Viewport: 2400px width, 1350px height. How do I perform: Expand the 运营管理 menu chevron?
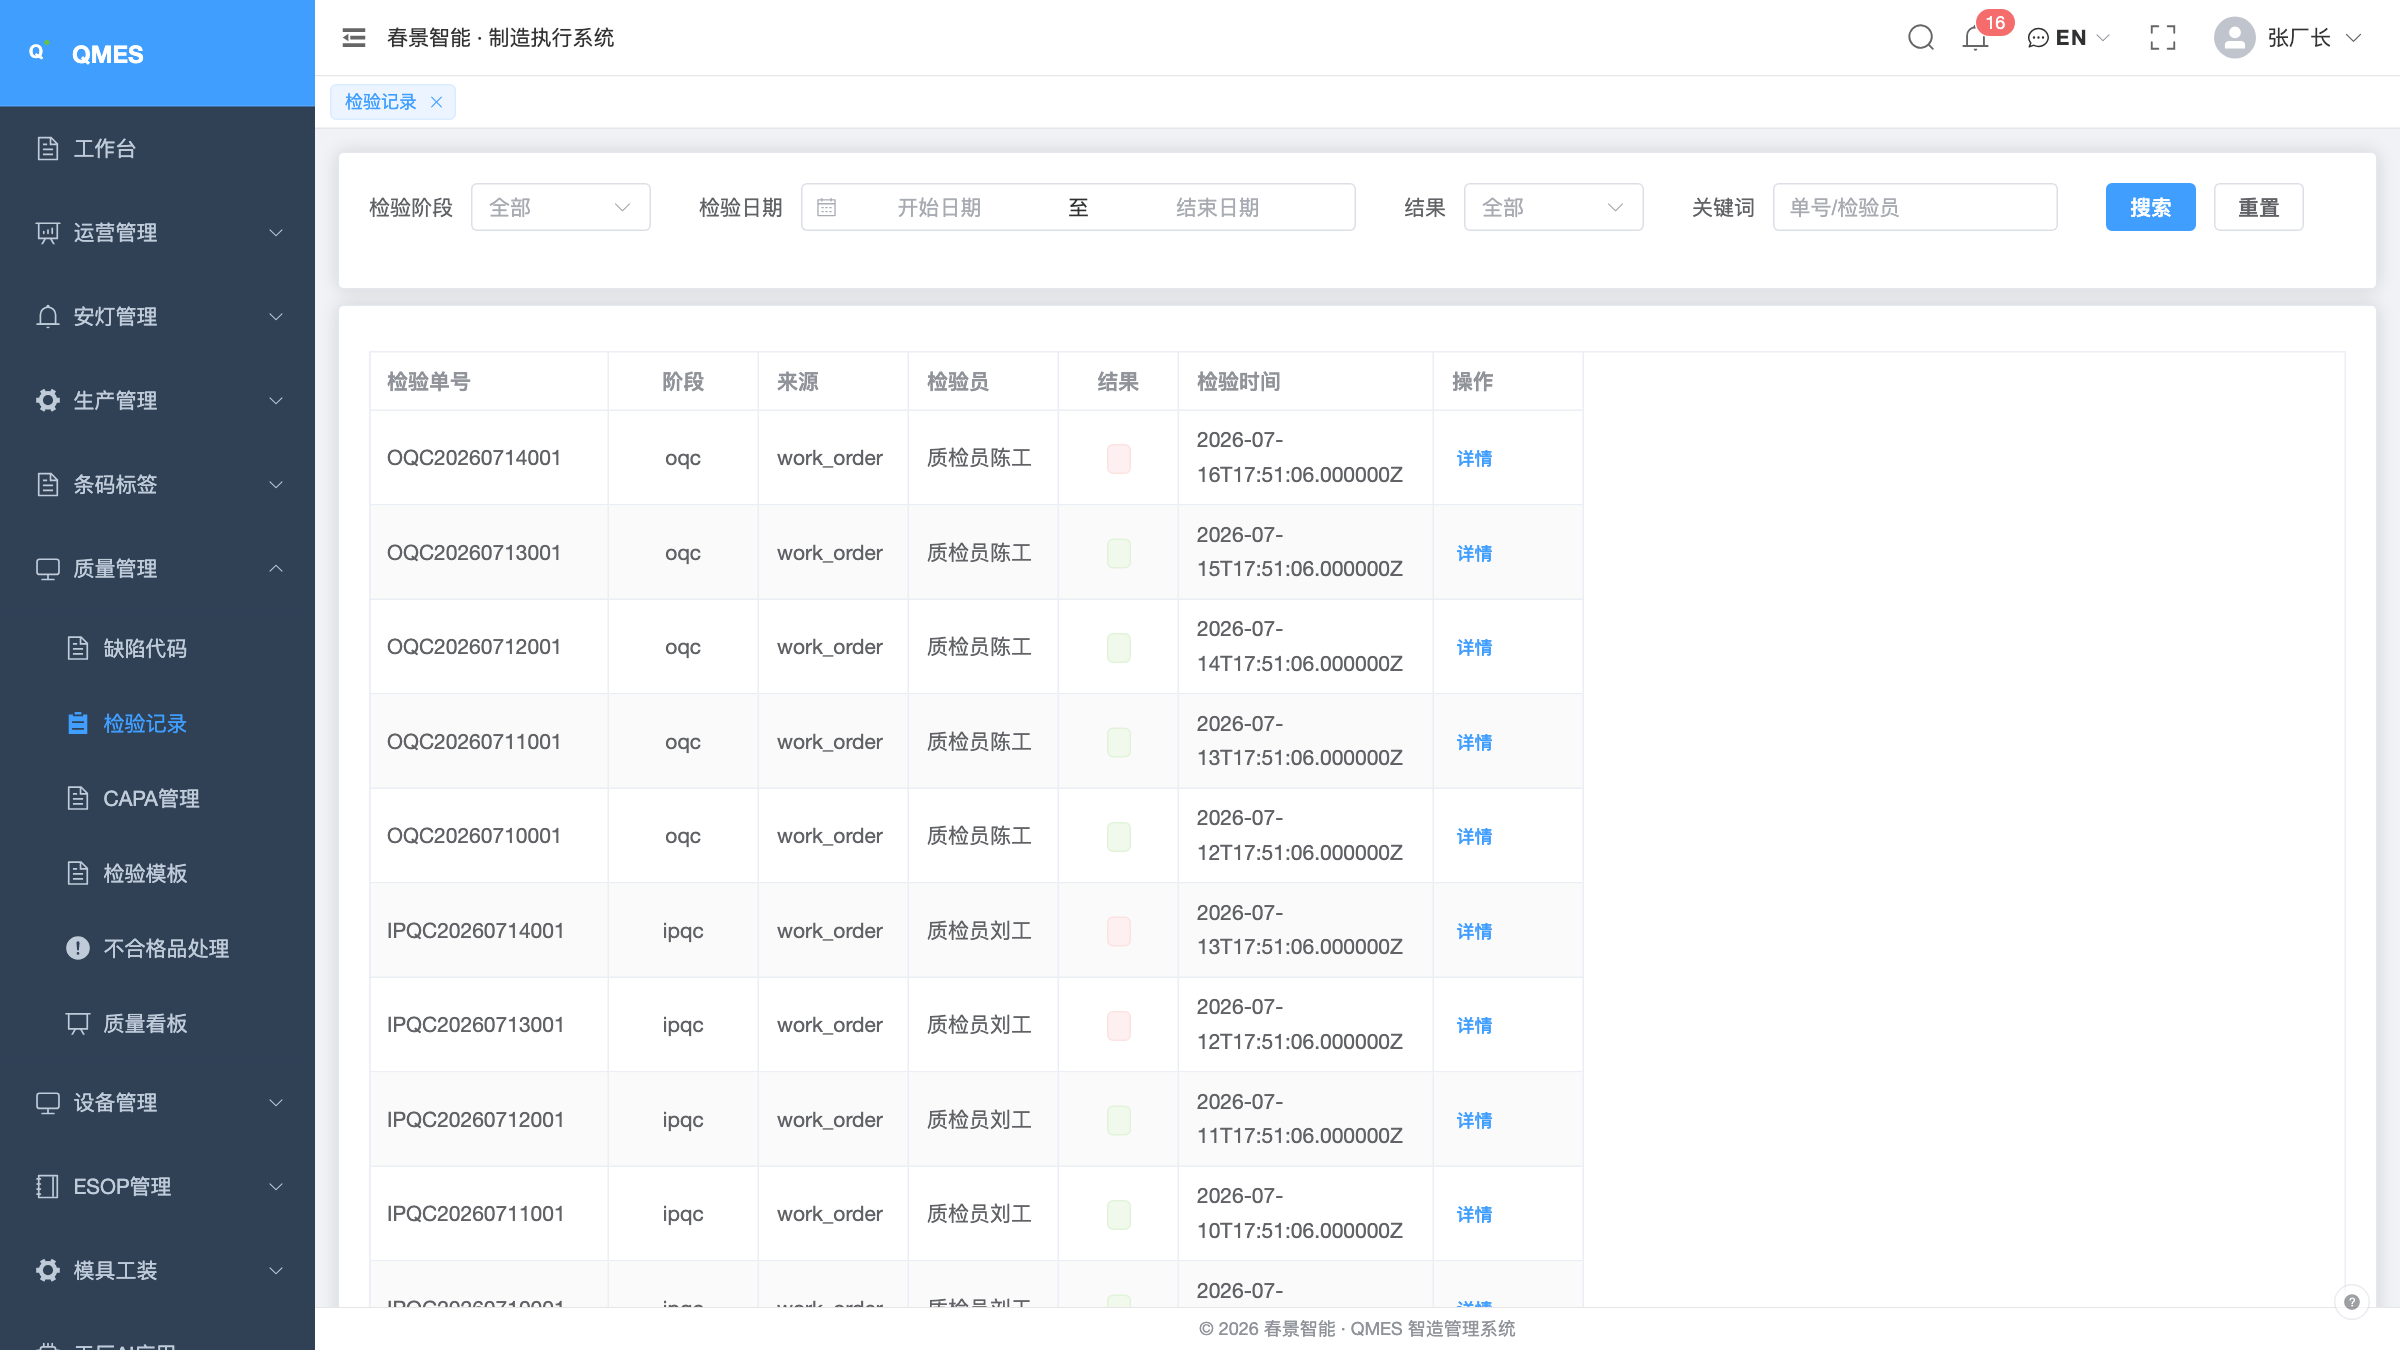tap(277, 233)
